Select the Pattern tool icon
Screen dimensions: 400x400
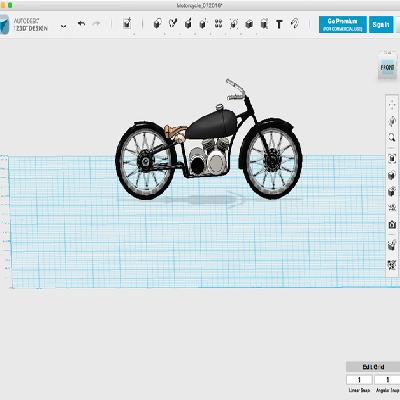[x=218, y=23]
